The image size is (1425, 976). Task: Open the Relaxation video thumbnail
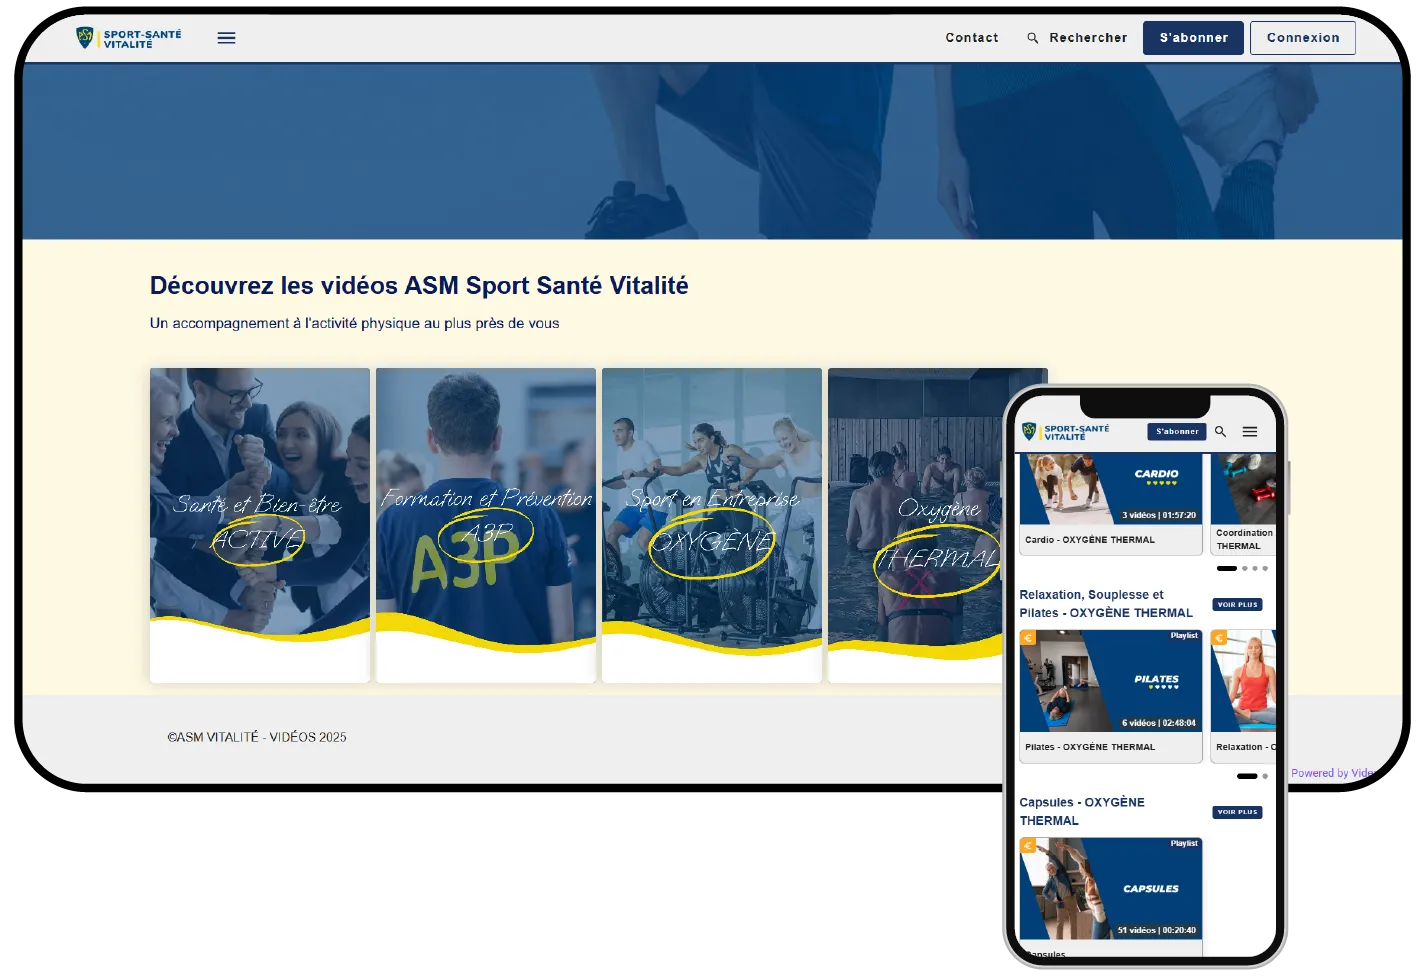1243,681
